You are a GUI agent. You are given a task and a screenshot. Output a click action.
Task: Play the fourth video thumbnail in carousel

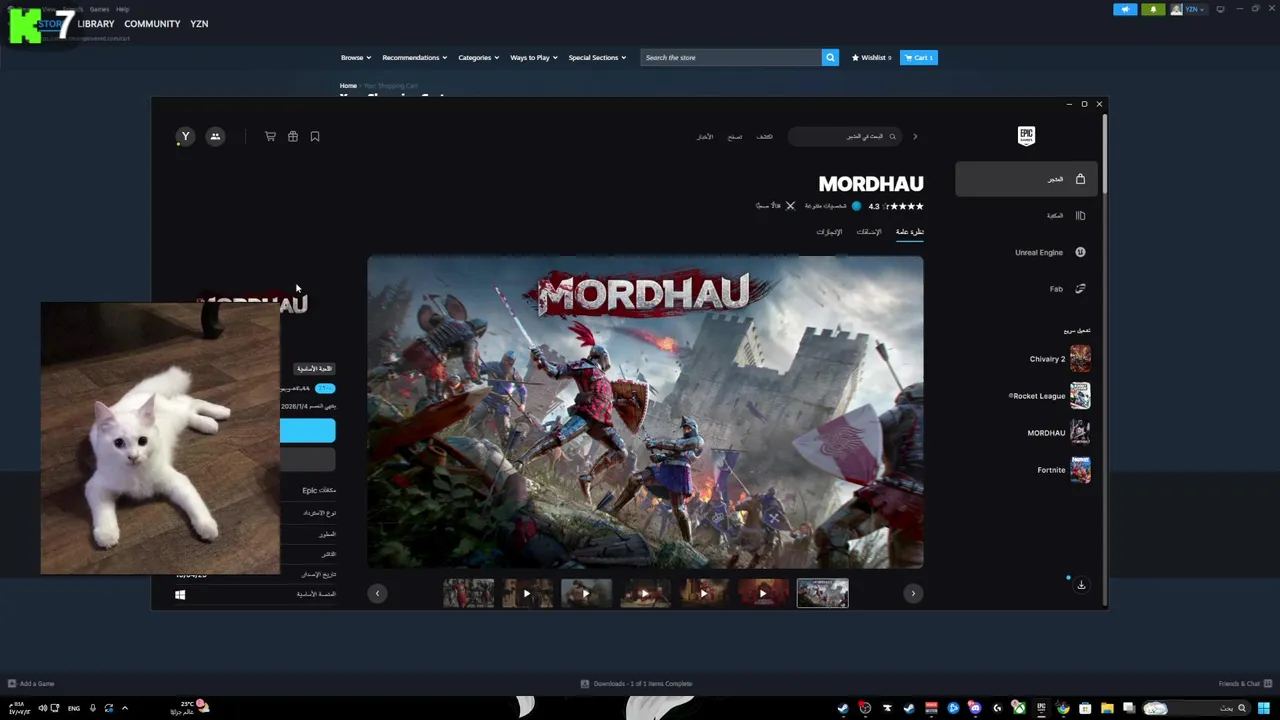[x=704, y=593]
